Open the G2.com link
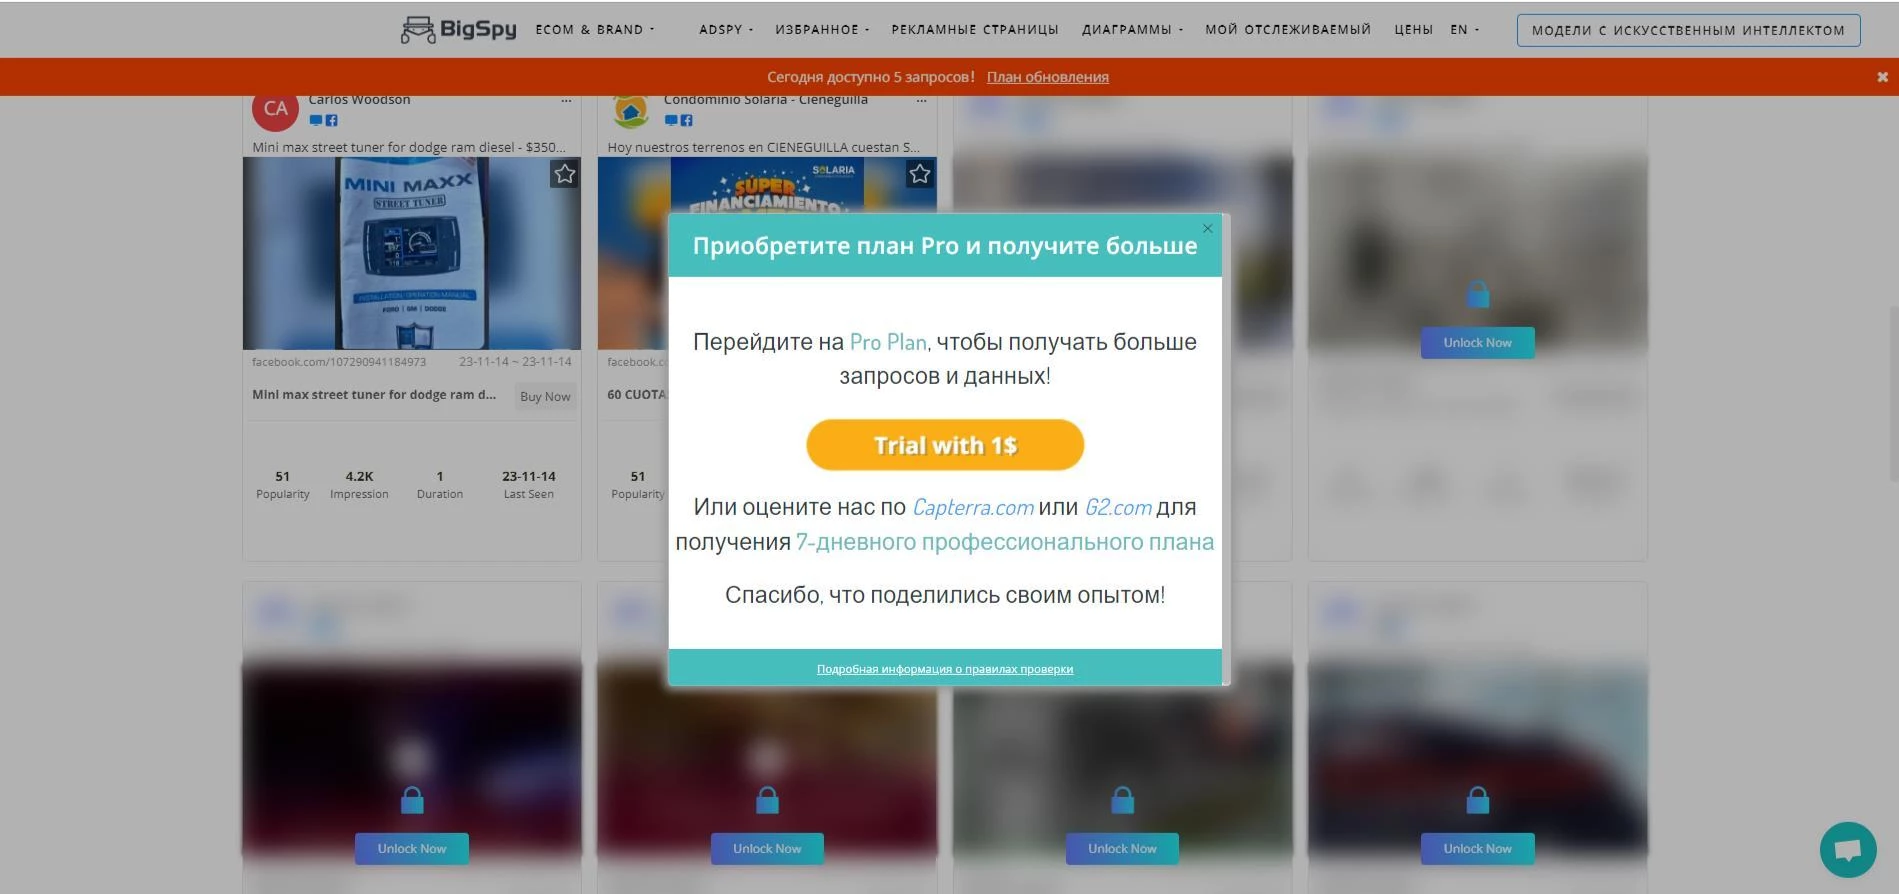 tap(1118, 507)
